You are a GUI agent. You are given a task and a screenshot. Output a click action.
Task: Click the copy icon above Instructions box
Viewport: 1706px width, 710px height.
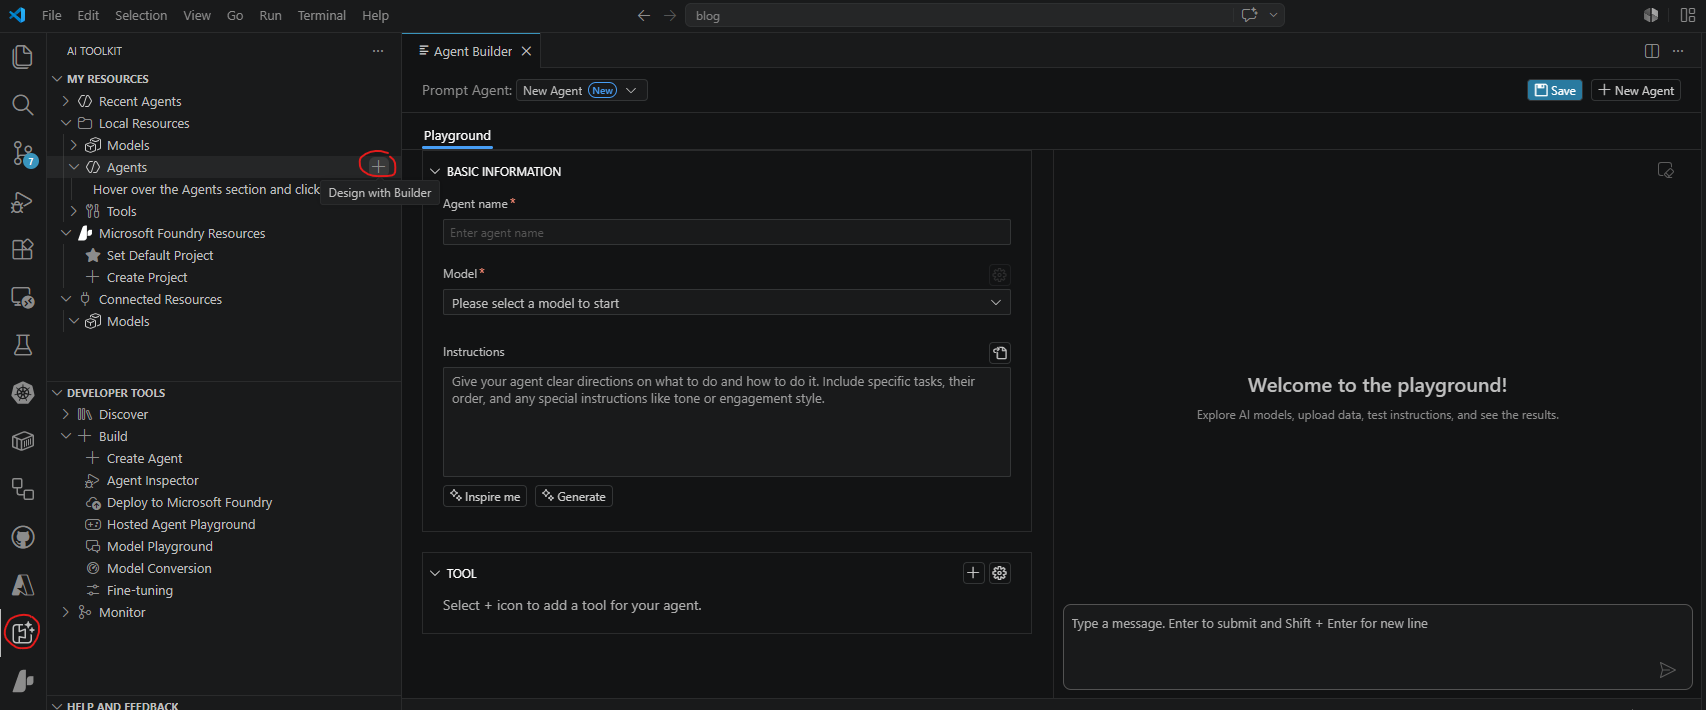pyautogui.click(x=999, y=353)
